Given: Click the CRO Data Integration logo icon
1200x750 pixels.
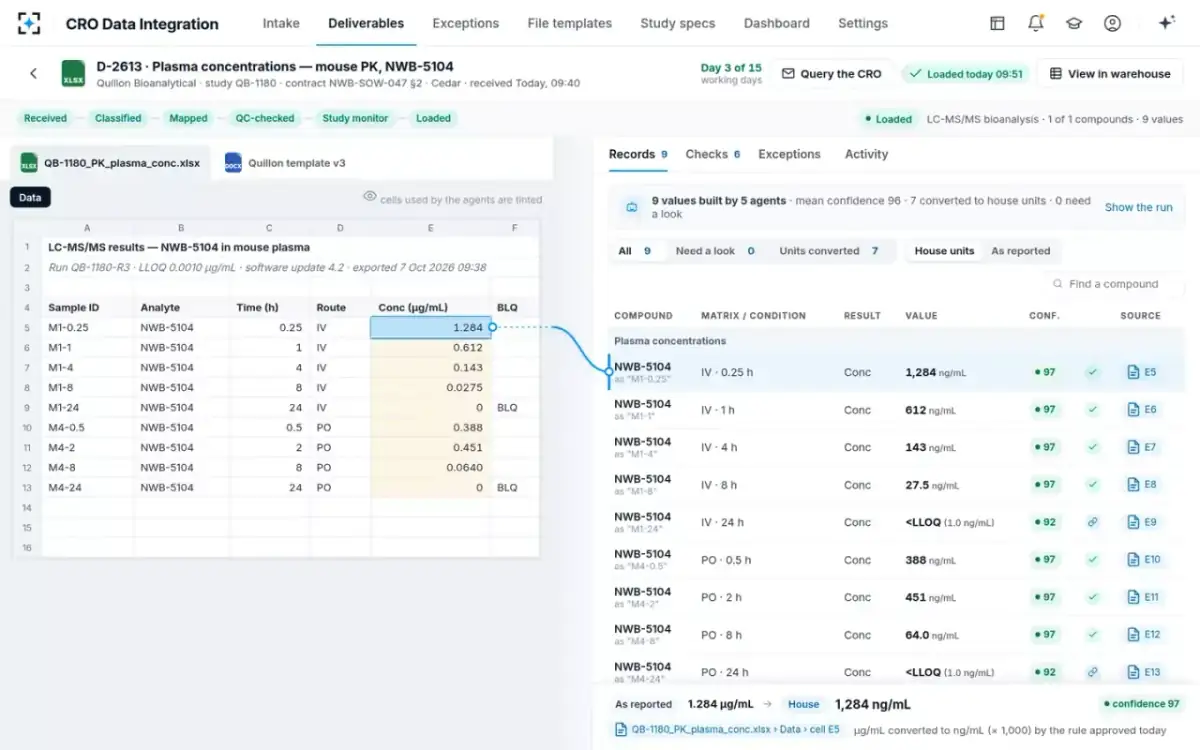Looking at the screenshot, I should pos(30,23).
